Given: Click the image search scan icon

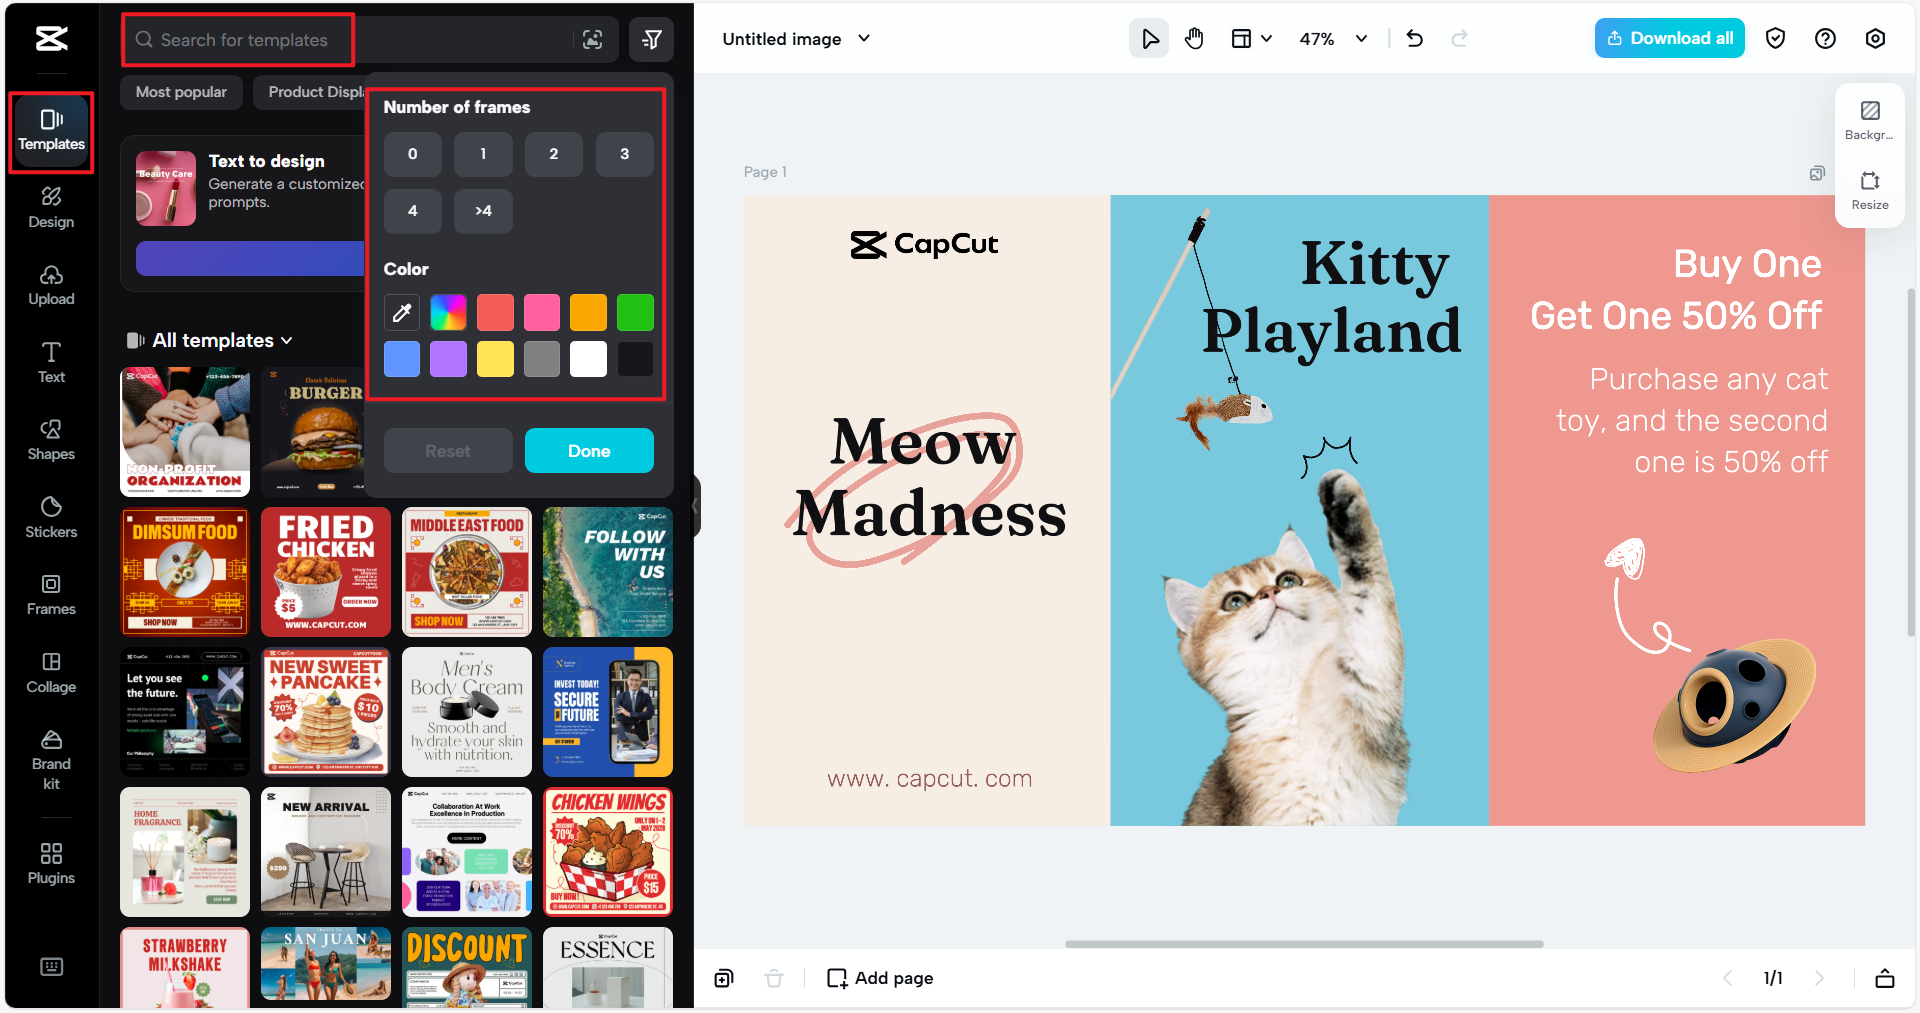Looking at the screenshot, I should click(x=593, y=40).
